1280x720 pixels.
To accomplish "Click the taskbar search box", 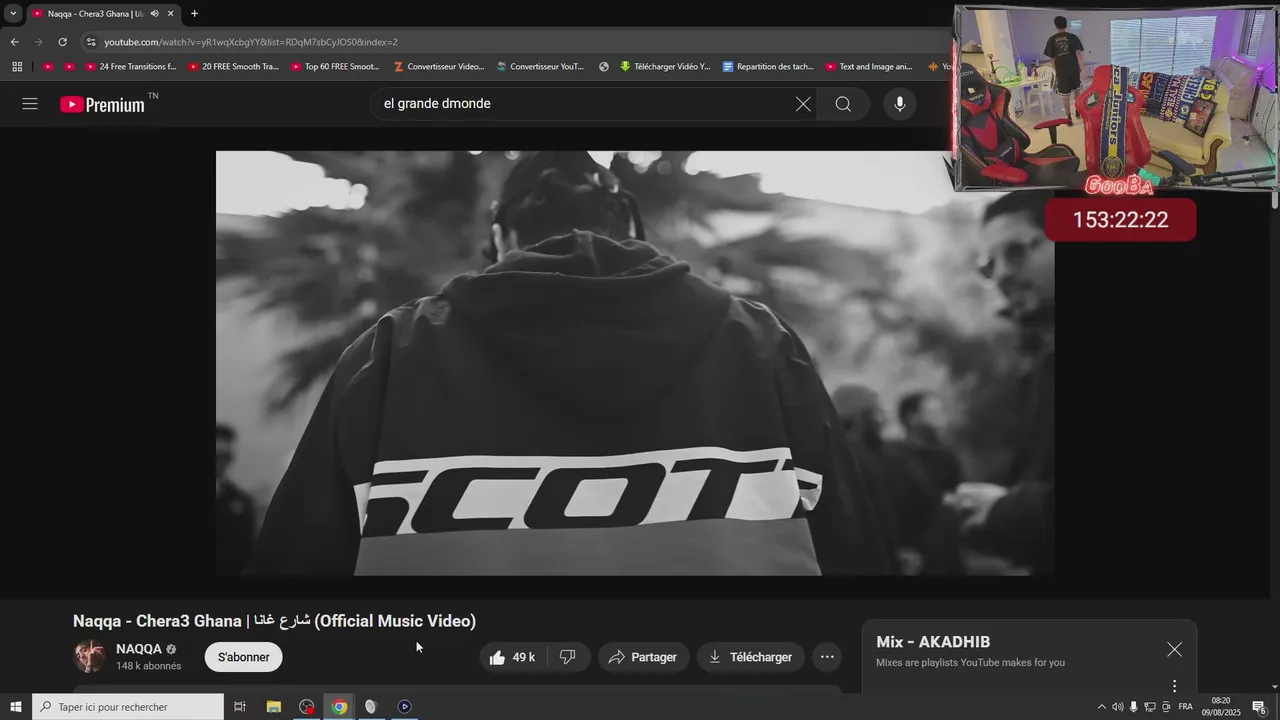I will [x=128, y=707].
